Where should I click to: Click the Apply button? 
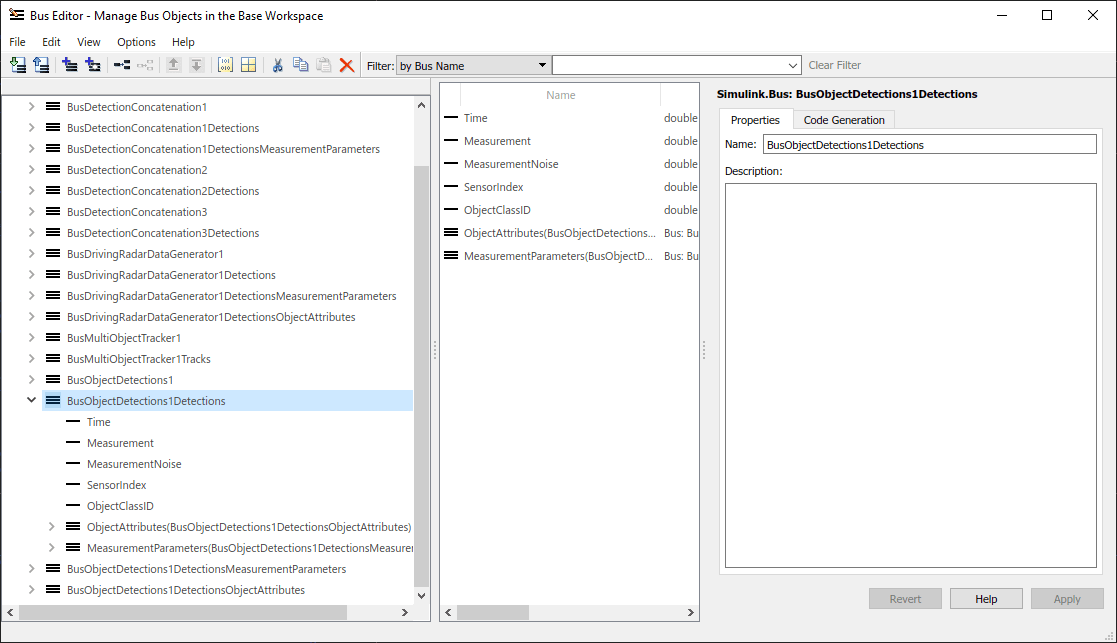[x=1067, y=599]
